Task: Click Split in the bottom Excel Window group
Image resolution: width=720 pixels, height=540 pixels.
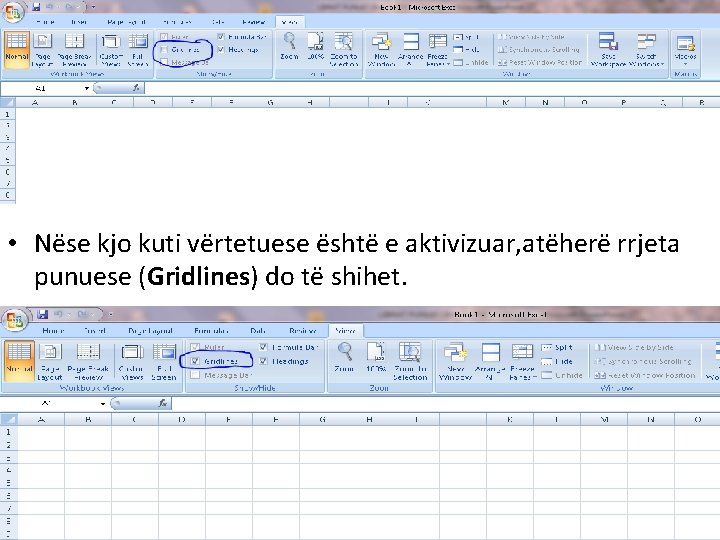Action: click(557, 348)
